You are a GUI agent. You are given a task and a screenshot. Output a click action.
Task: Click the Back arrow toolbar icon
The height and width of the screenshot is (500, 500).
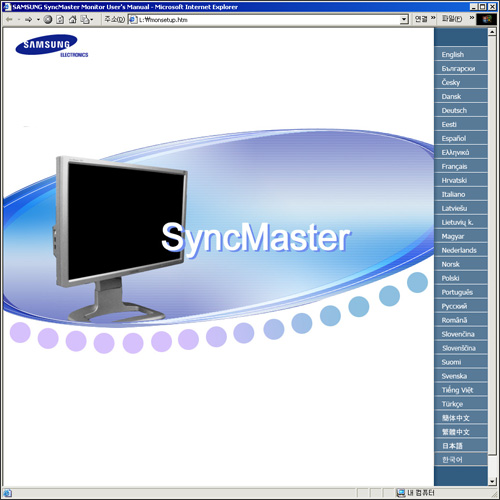[9, 20]
